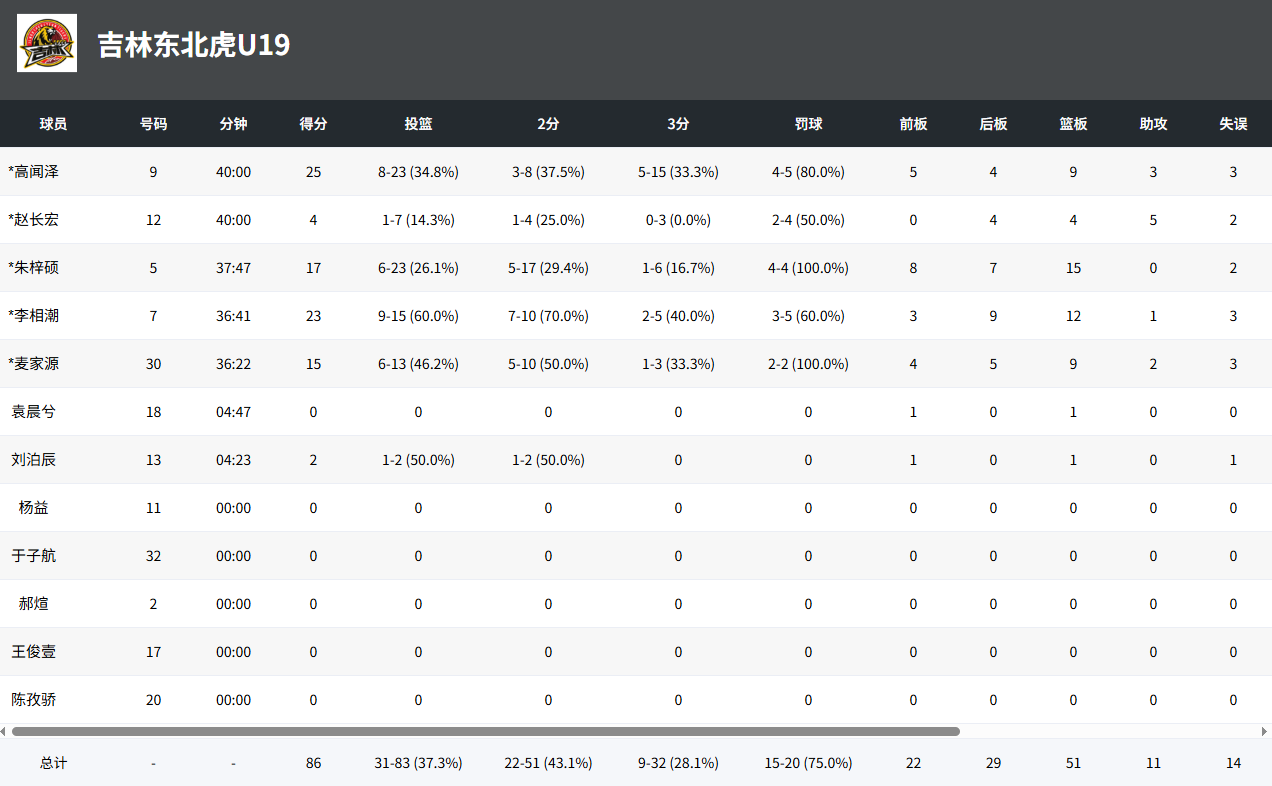Image resolution: width=1272 pixels, height=786 pixels.
Task: Click 麦家源's free throws 2-2 (100.0%)
Action: point(808,364)
